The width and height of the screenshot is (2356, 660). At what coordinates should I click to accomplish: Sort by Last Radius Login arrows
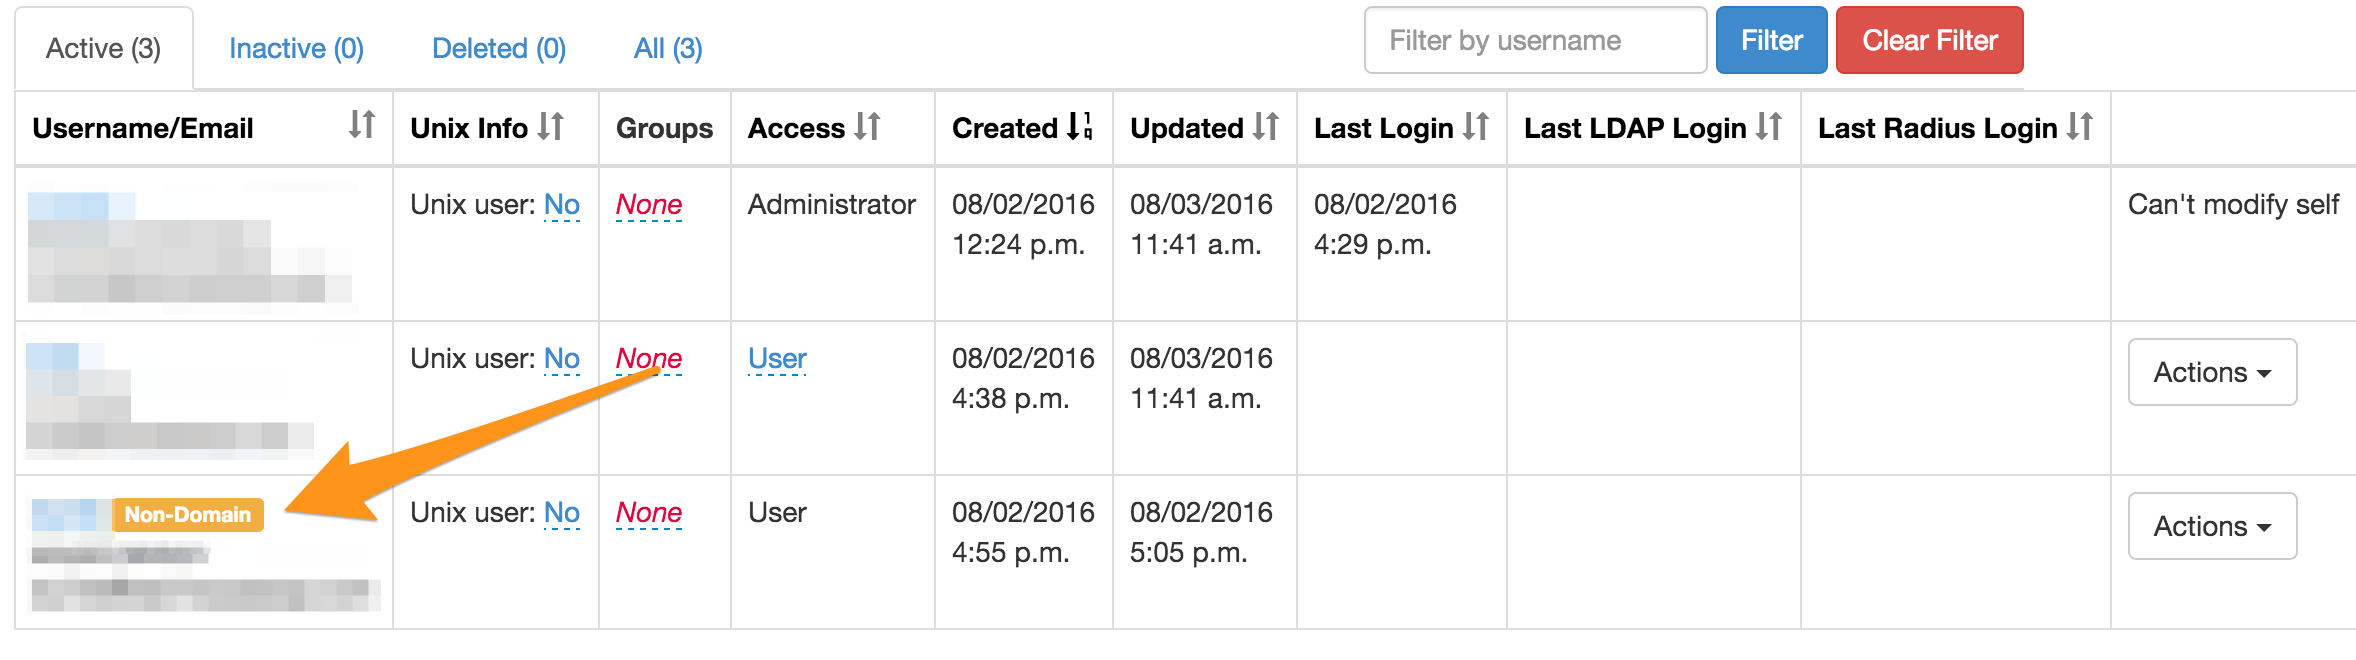pos(2080,126)
